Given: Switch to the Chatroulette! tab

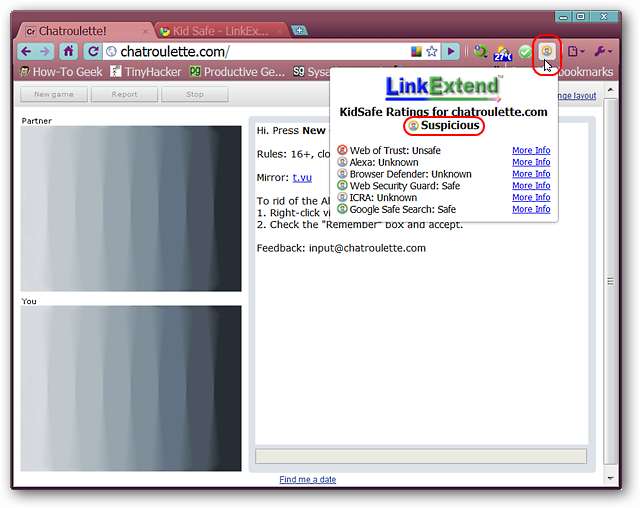Looking at the screenshot, I should coord(86,31).
